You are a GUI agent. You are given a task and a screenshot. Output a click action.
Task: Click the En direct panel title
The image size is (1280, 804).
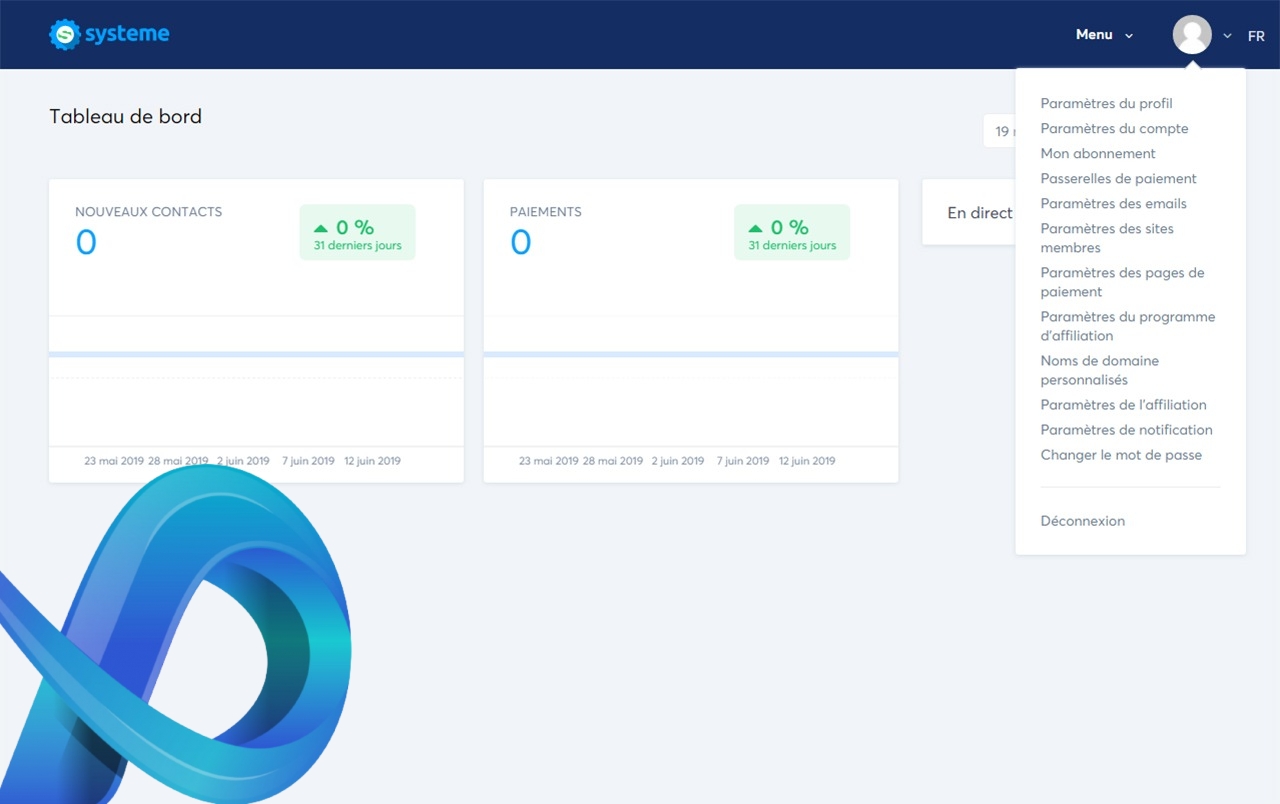(x=980, y=213)
